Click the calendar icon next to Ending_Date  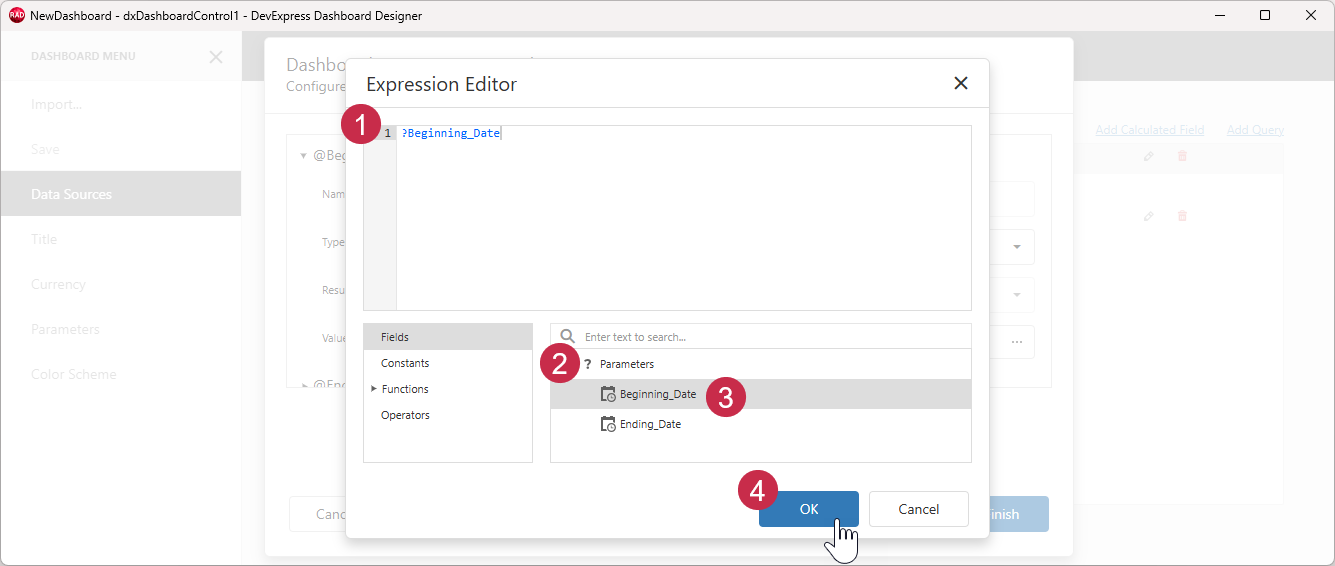(x=608, y=424)
